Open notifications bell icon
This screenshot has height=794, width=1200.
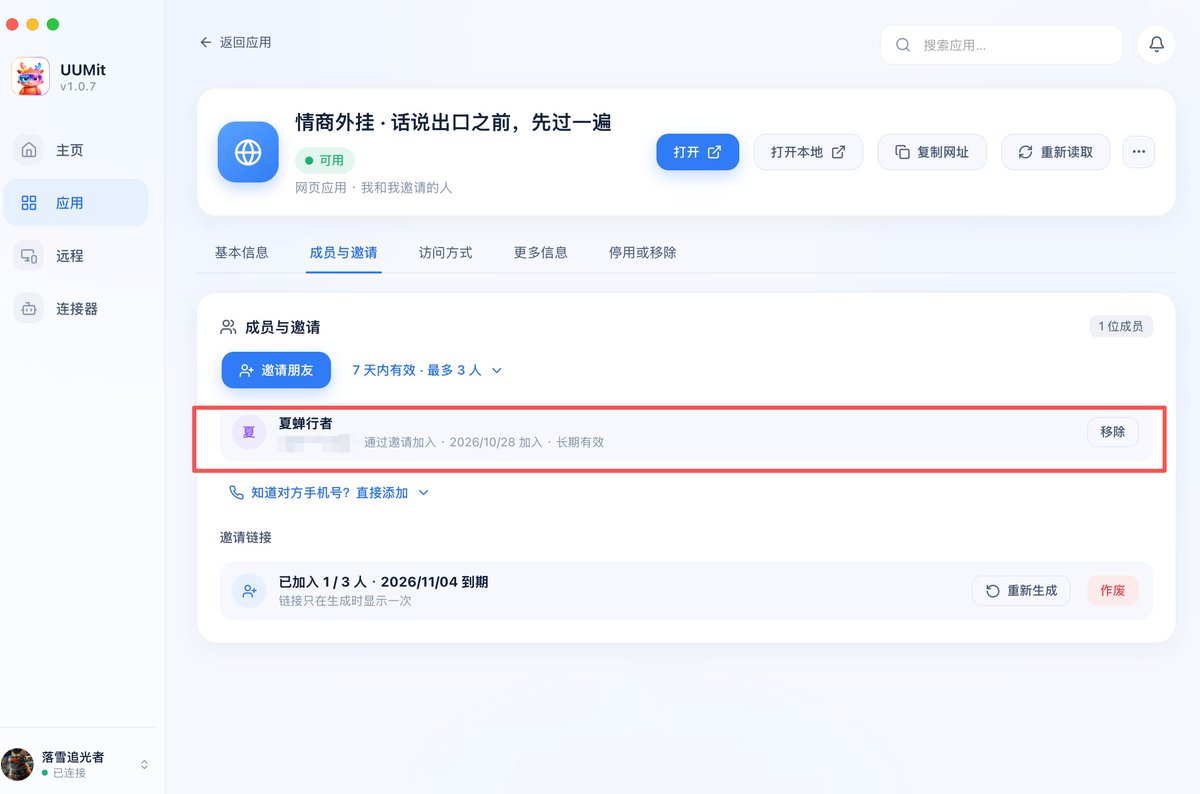click(x=1157, y=45)
